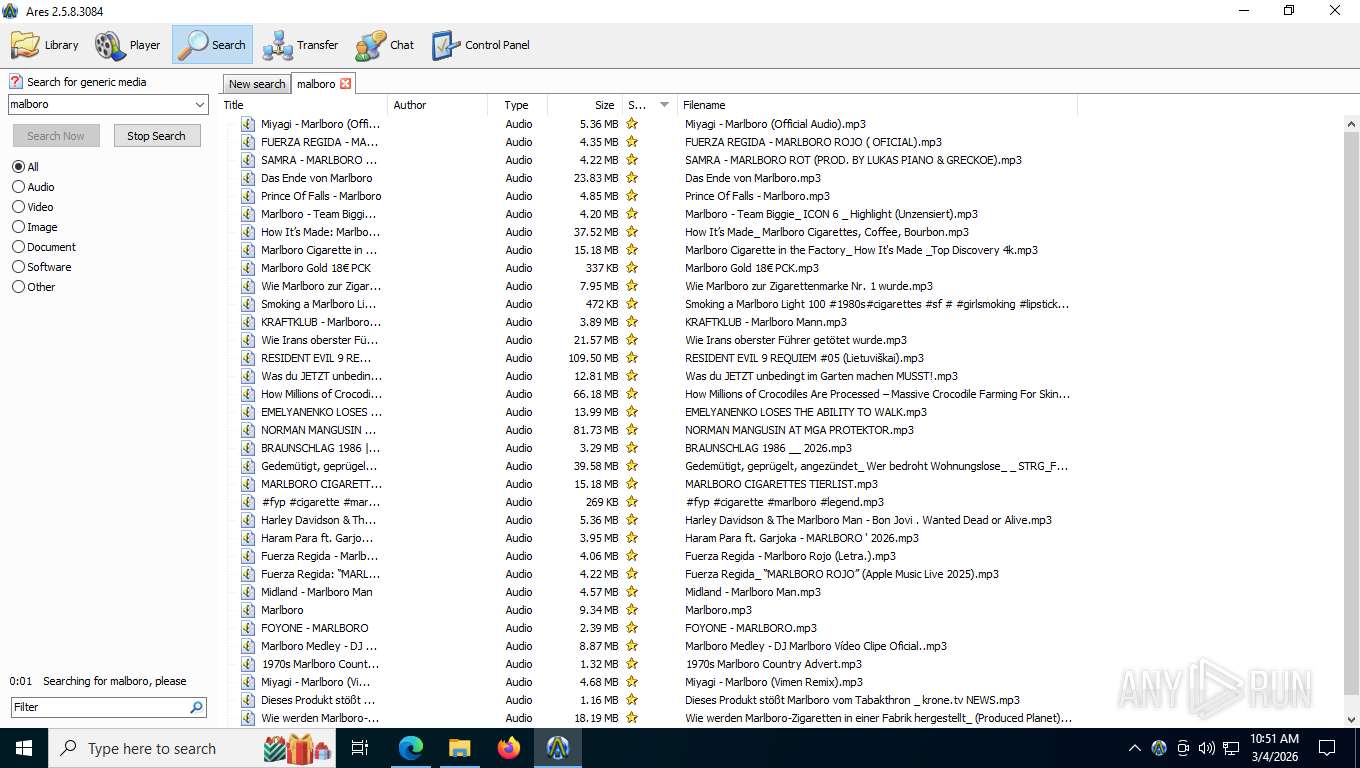This screenshot has width=1360, height=768.
Task: Switch to the New search tab
Action: point(257,84)
